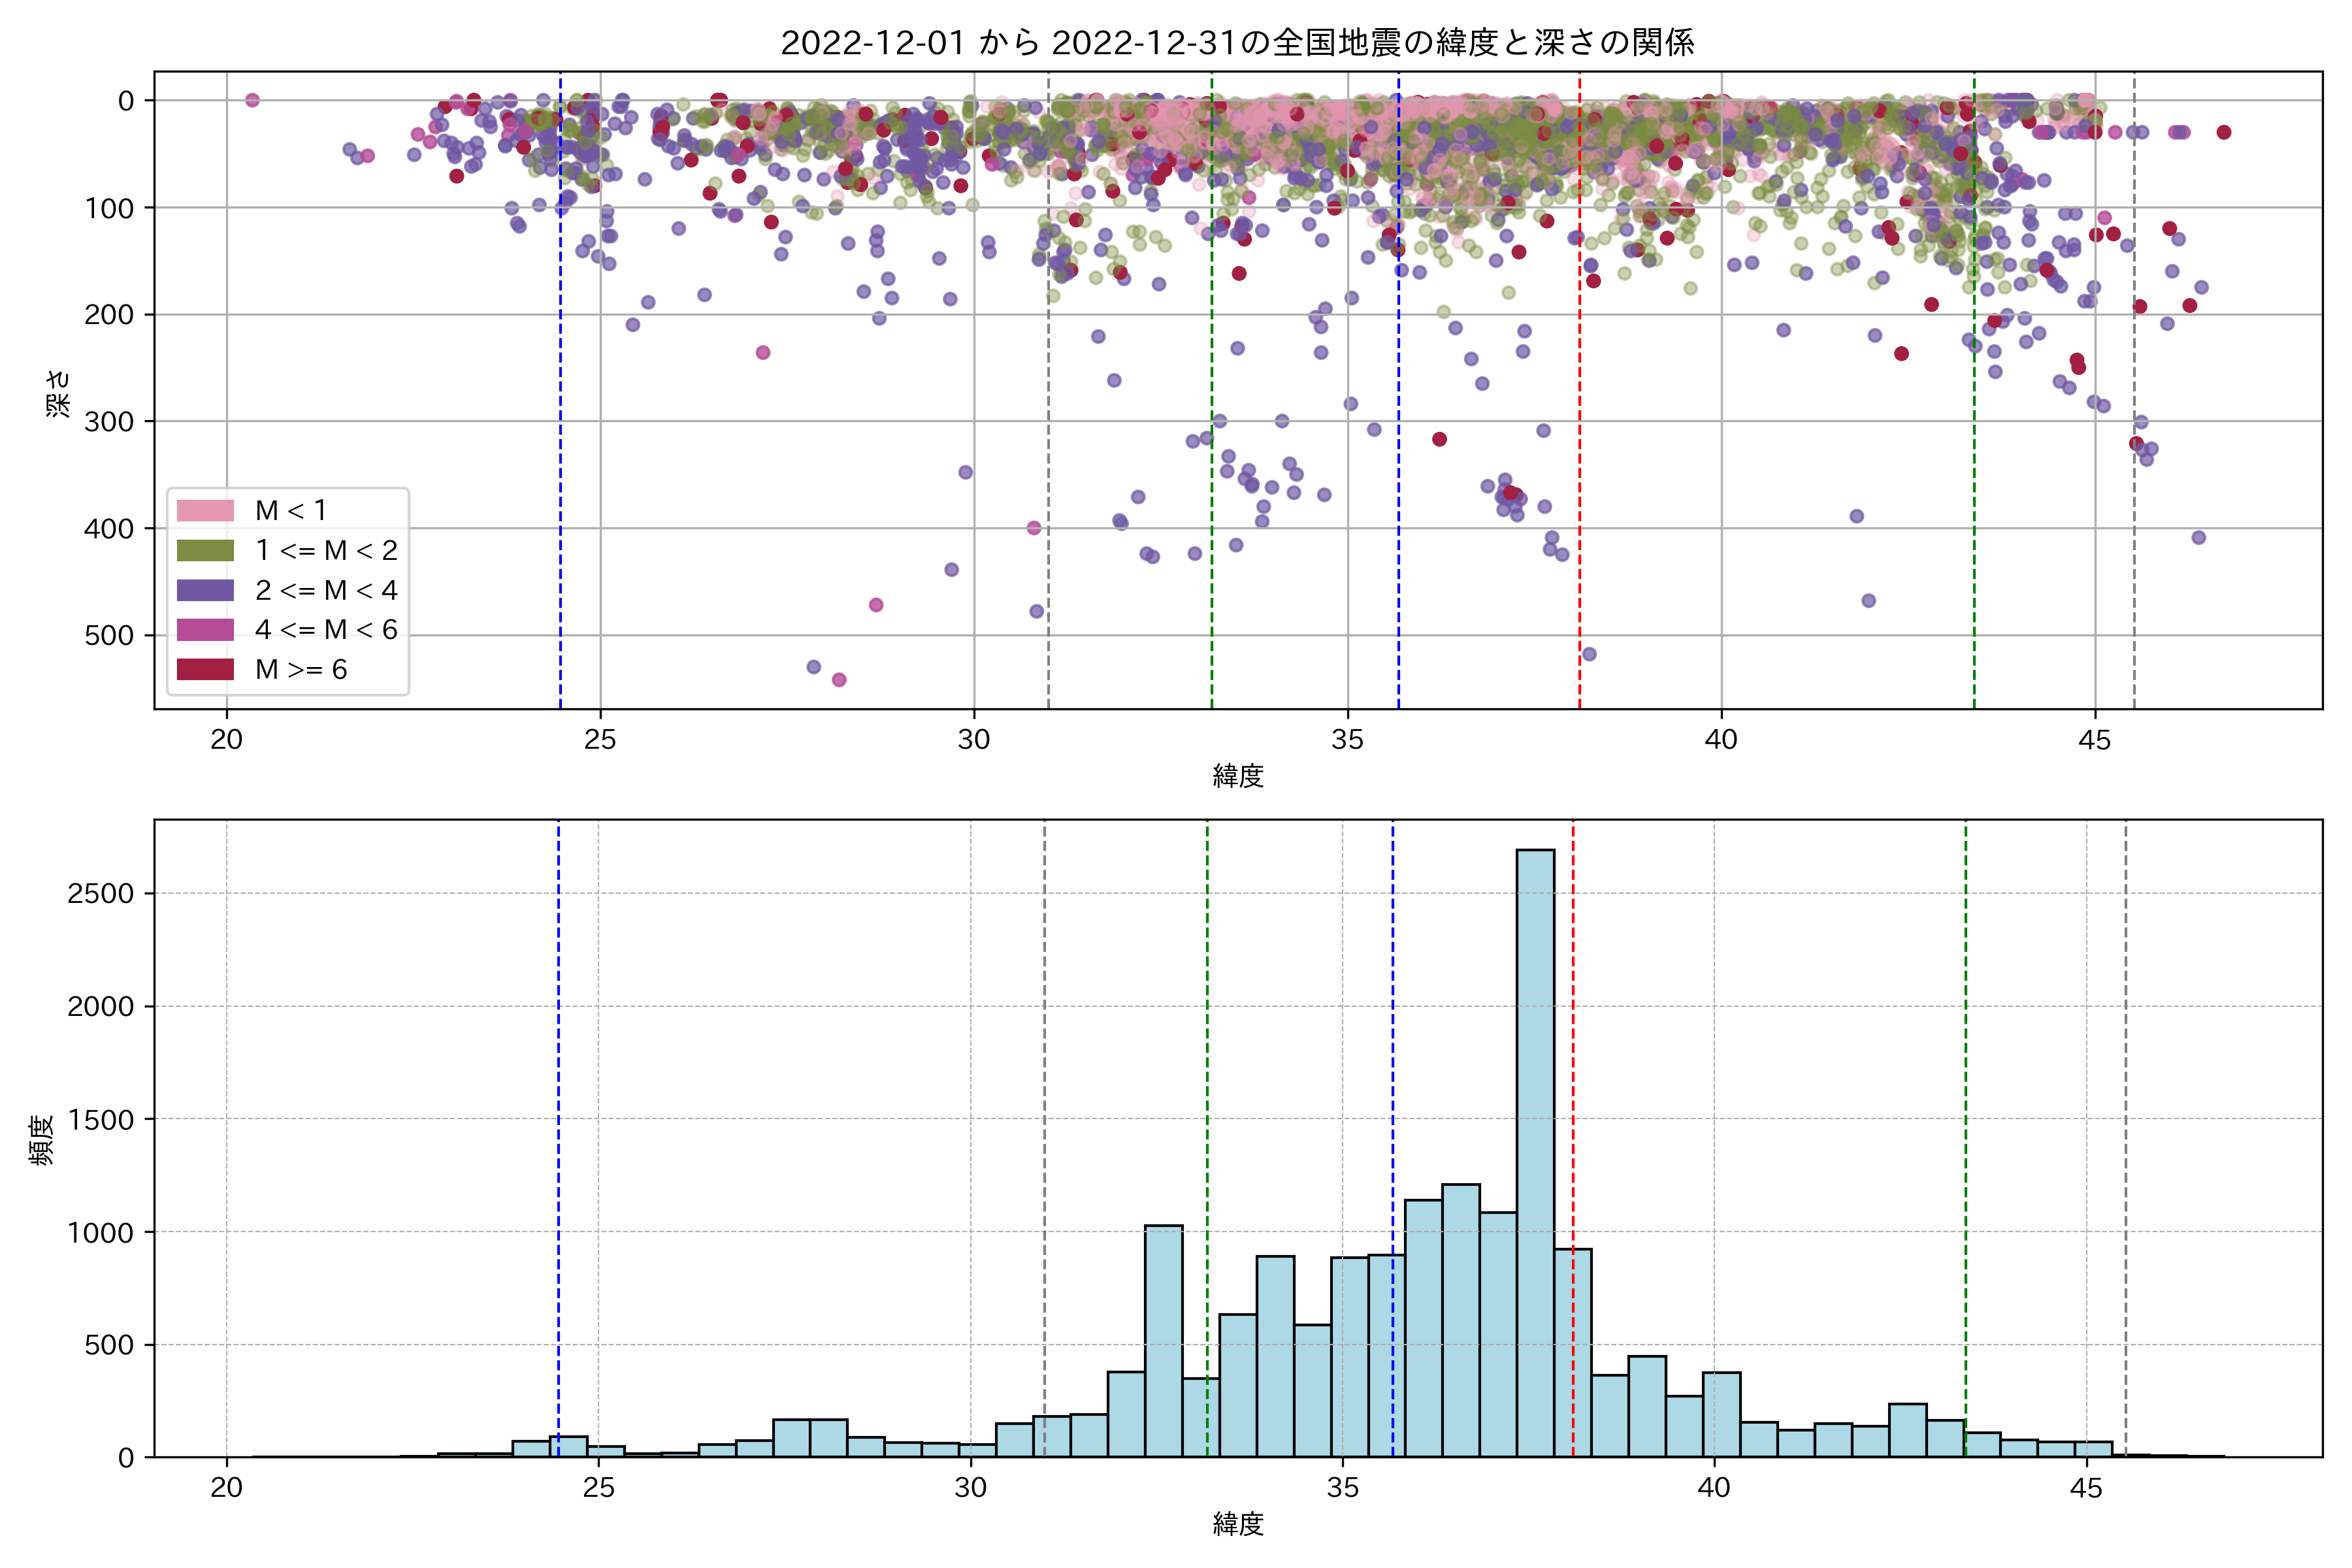Click the tallest histogram bar
This screenshot has height=1568, width=2352.
(x=1535, y=1150)
